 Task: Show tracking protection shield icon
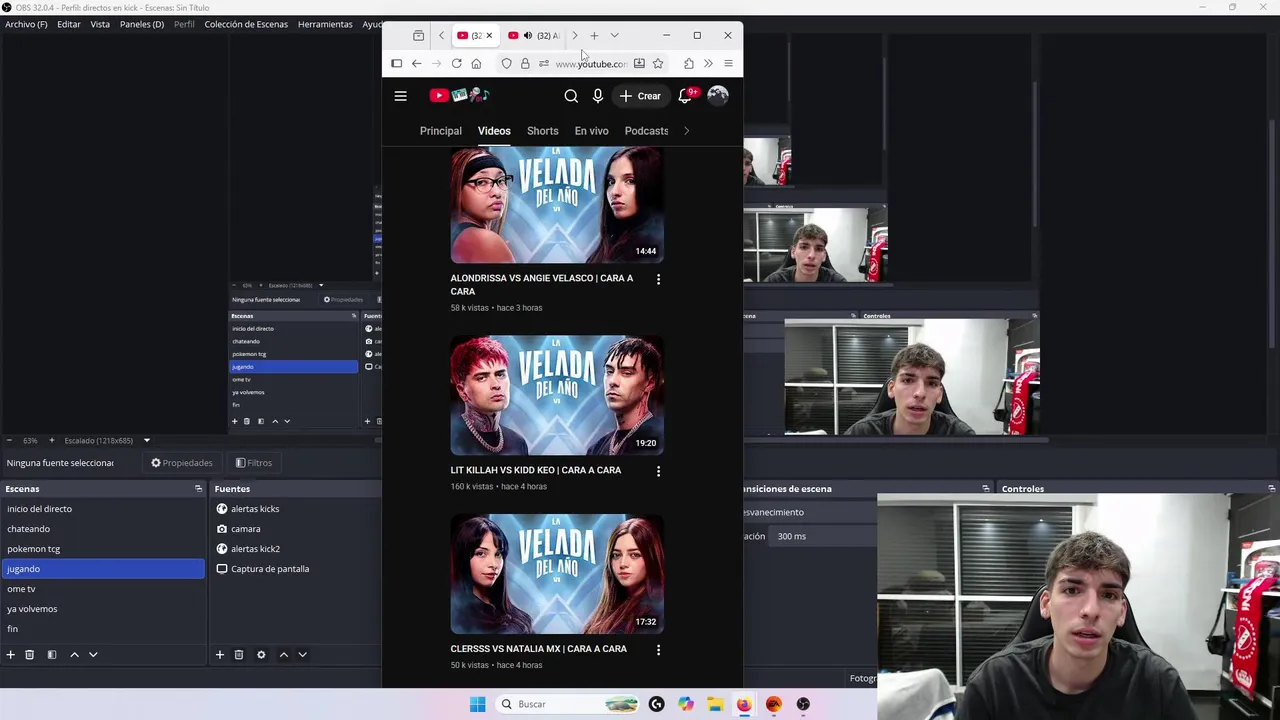click(x=506, y=64)
